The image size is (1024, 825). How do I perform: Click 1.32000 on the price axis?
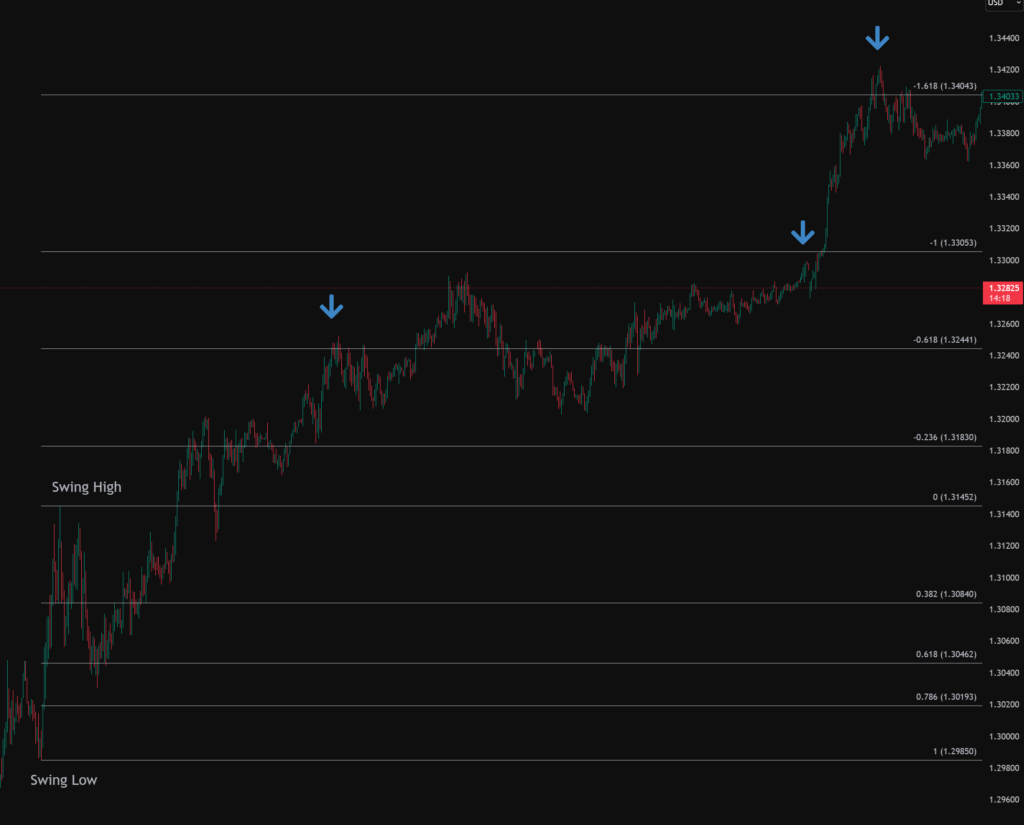click(1004, 419)
